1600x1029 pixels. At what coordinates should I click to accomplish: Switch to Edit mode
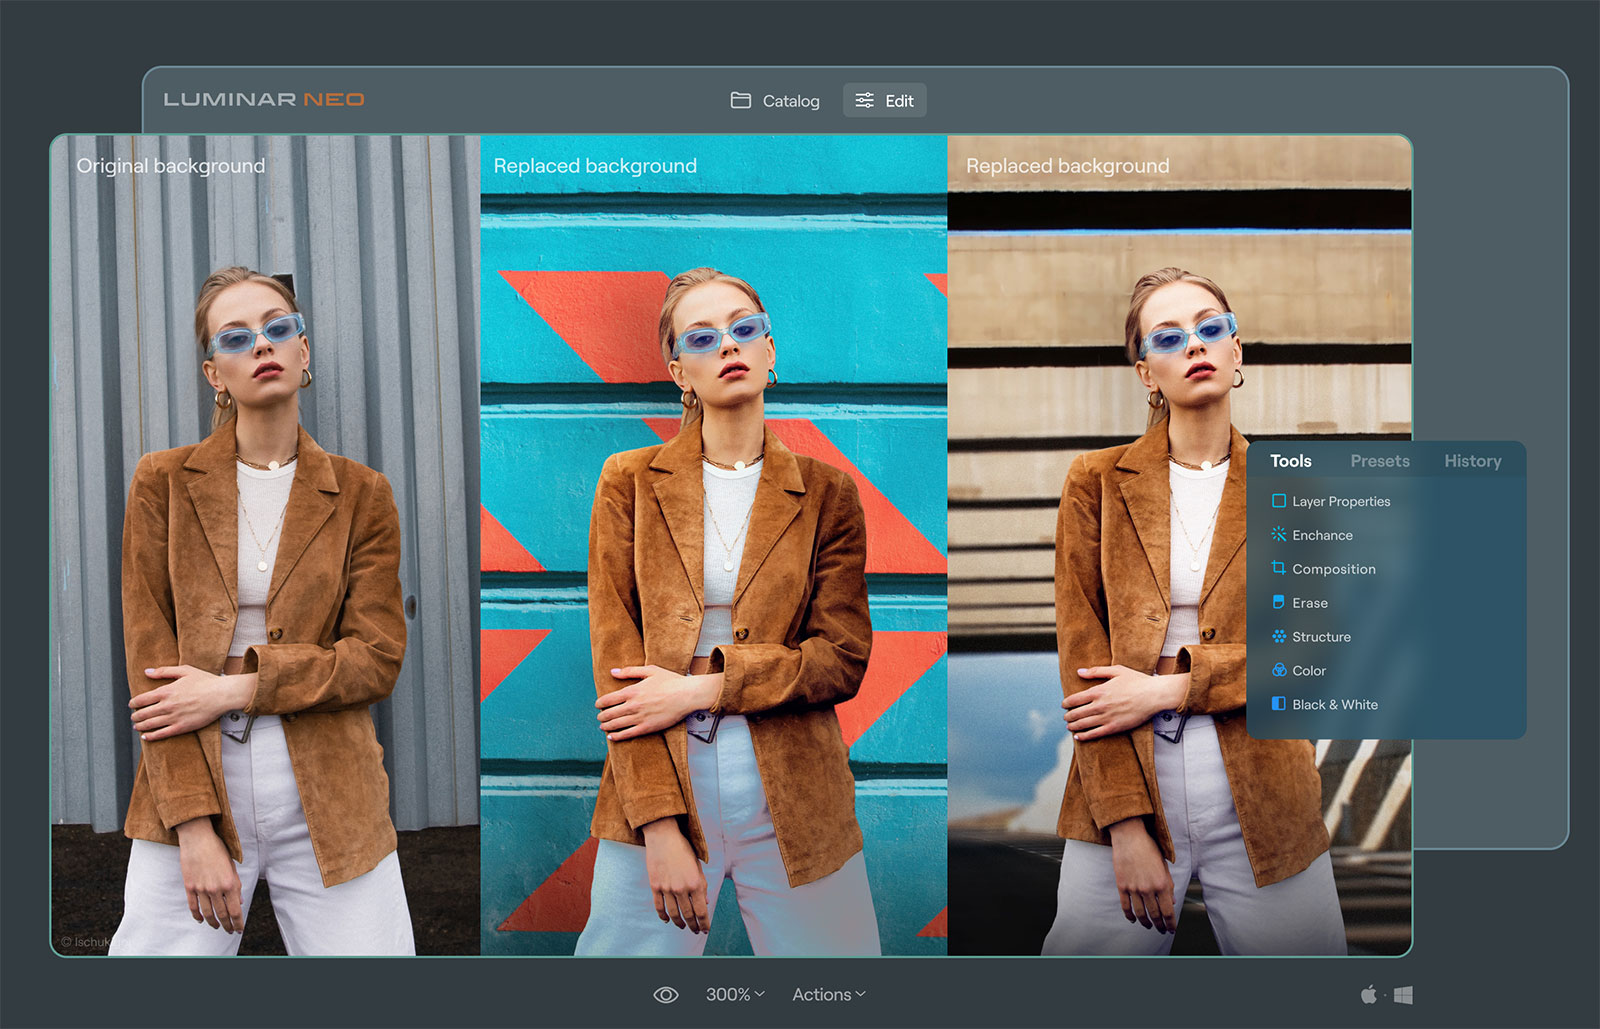[885, 101]
